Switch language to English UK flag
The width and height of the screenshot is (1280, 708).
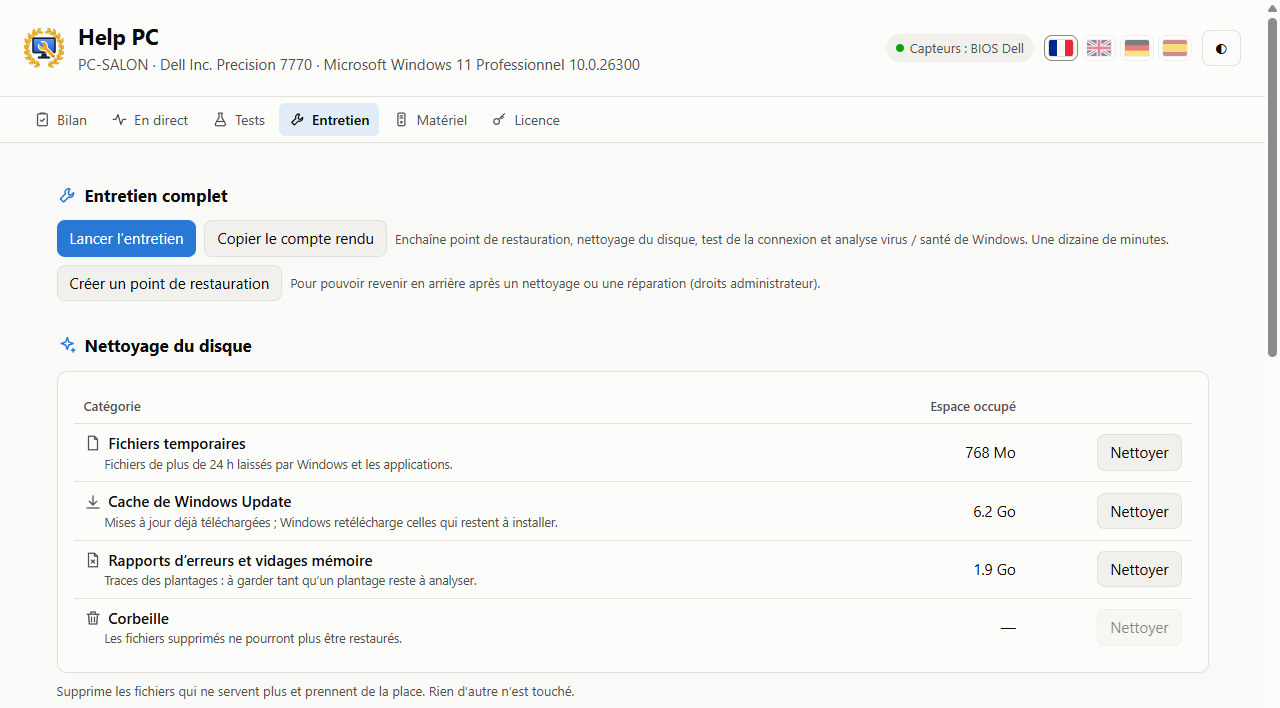(1099, 48)
